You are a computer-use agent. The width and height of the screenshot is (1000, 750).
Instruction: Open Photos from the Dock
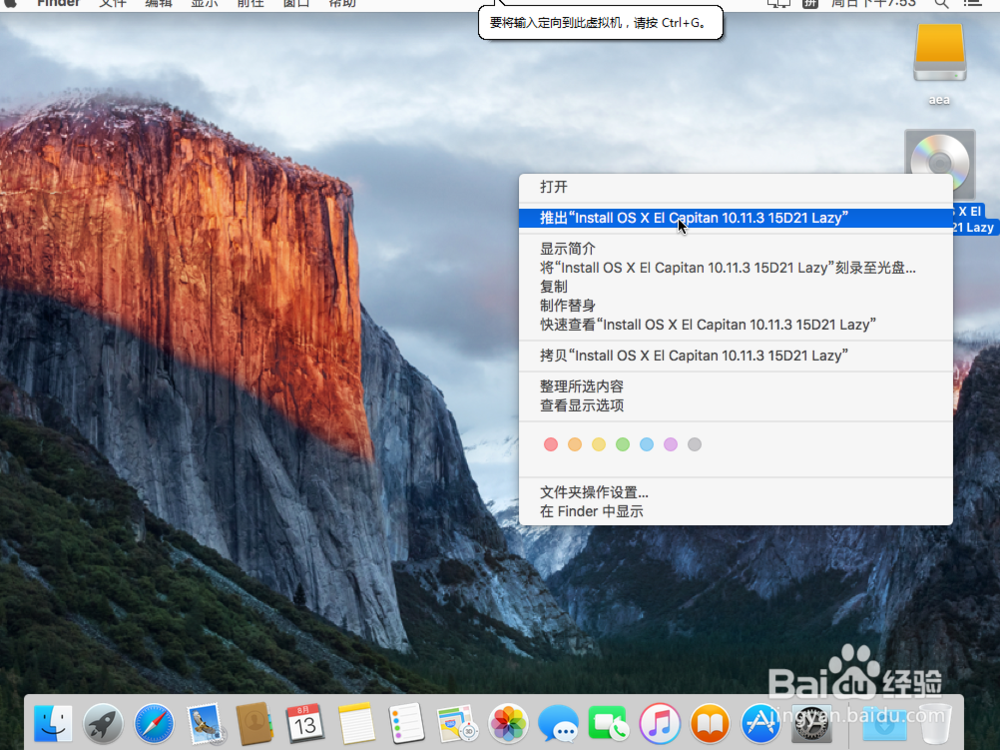pos(508,723)
